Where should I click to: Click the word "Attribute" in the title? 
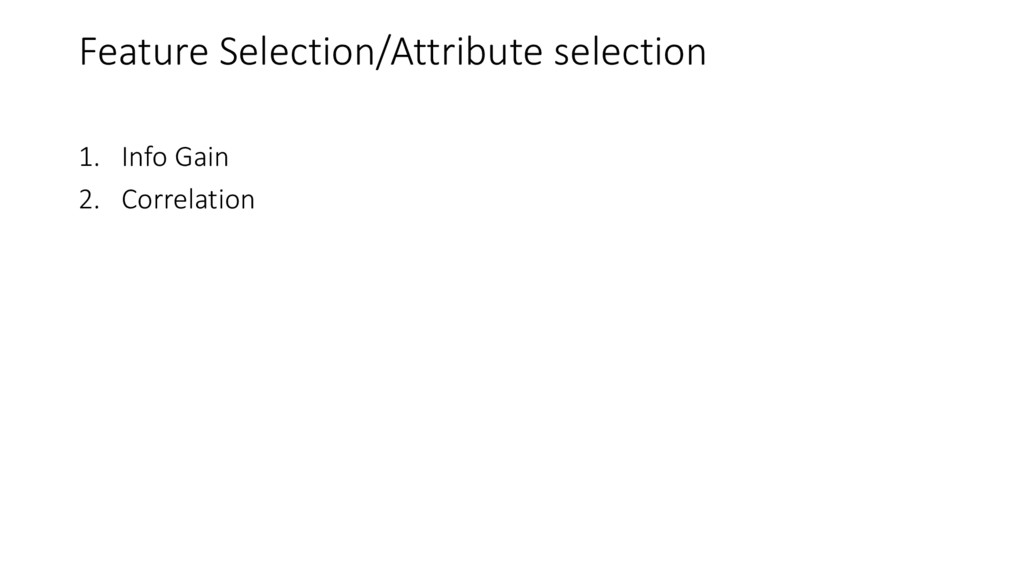(x=466, y=52)
